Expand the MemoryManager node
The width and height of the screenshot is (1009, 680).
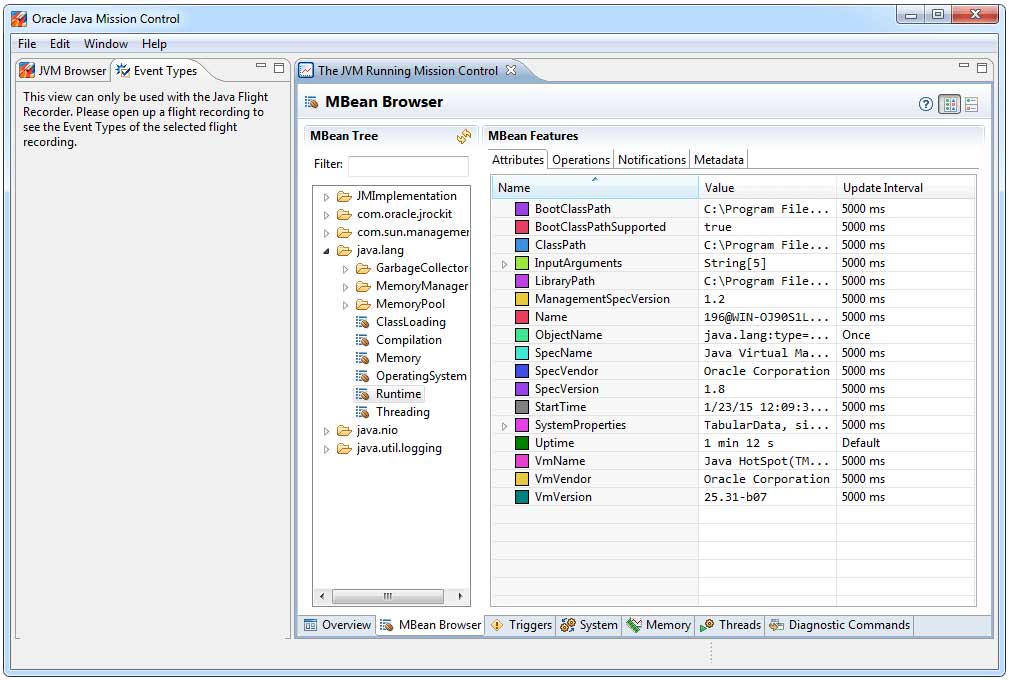pos(346,287)
